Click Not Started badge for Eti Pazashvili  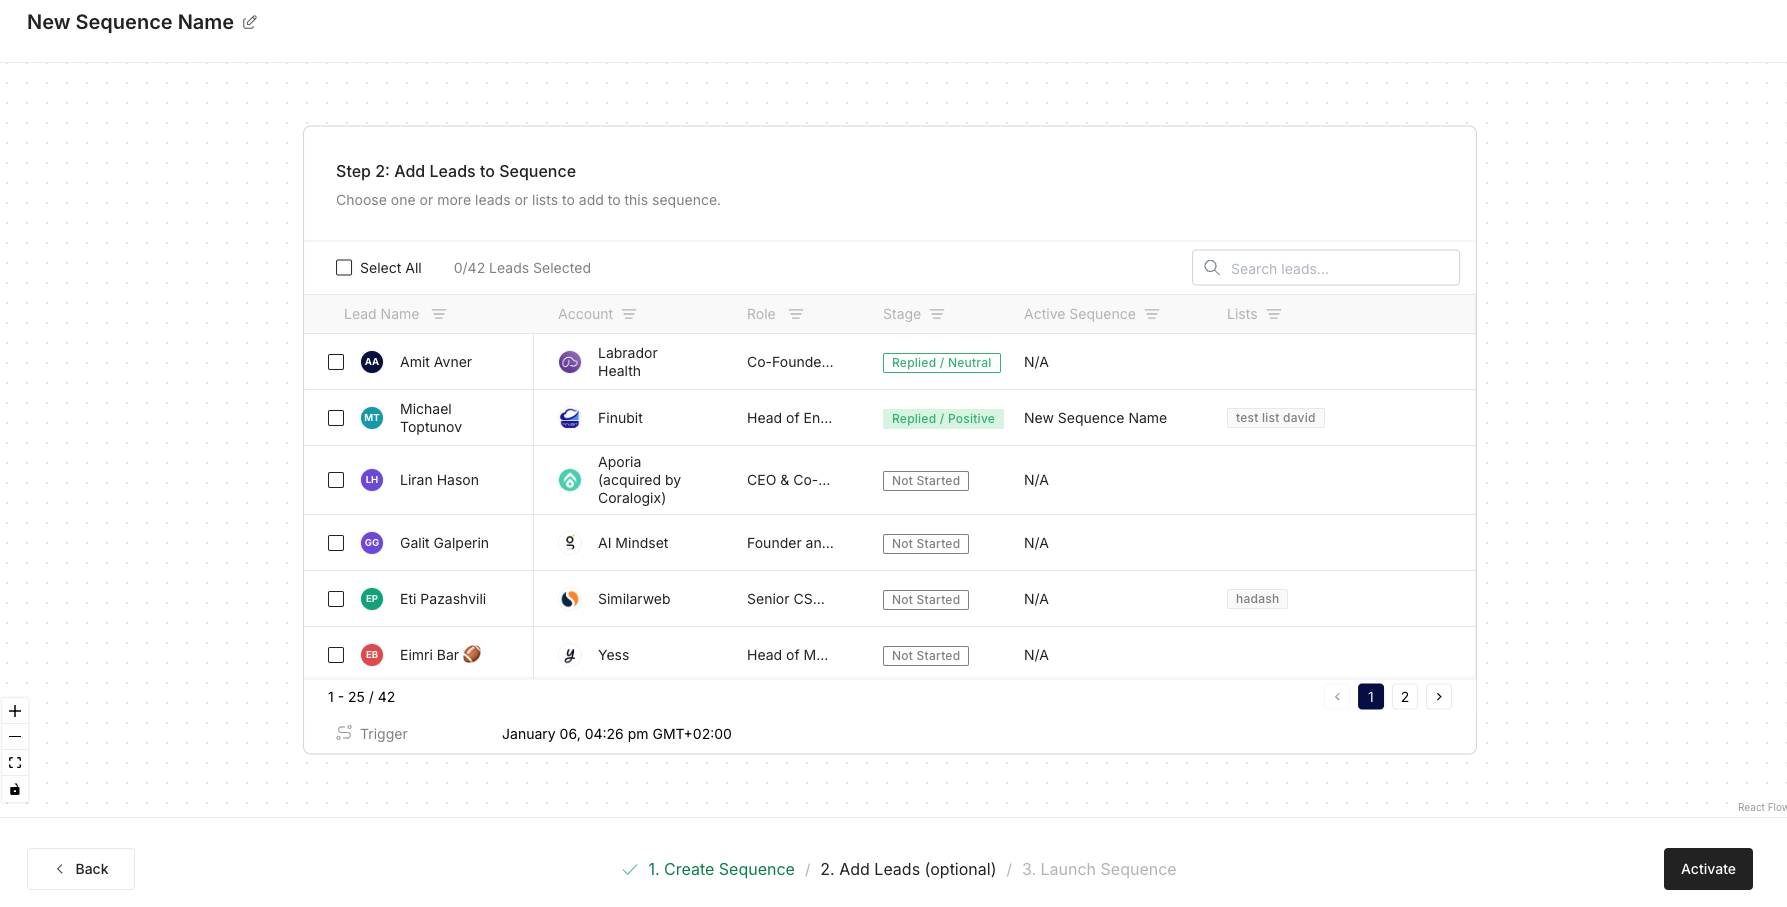926,600
